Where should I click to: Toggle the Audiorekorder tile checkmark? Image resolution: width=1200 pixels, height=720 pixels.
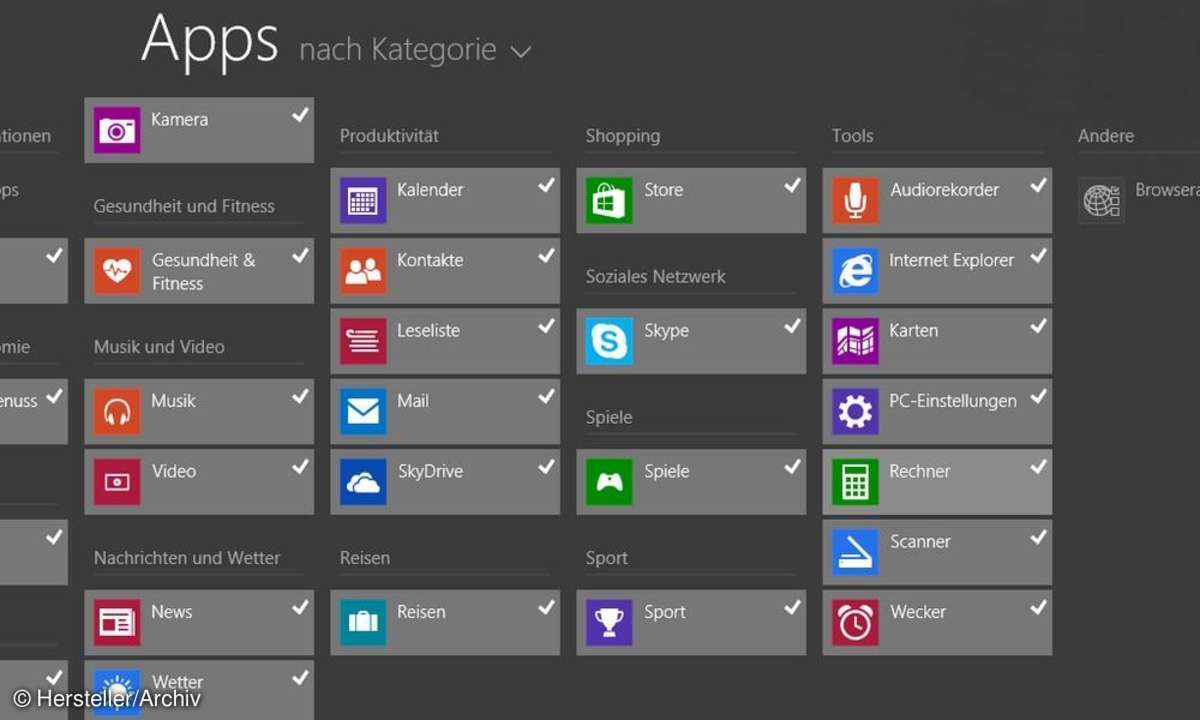coord(1038,186)
